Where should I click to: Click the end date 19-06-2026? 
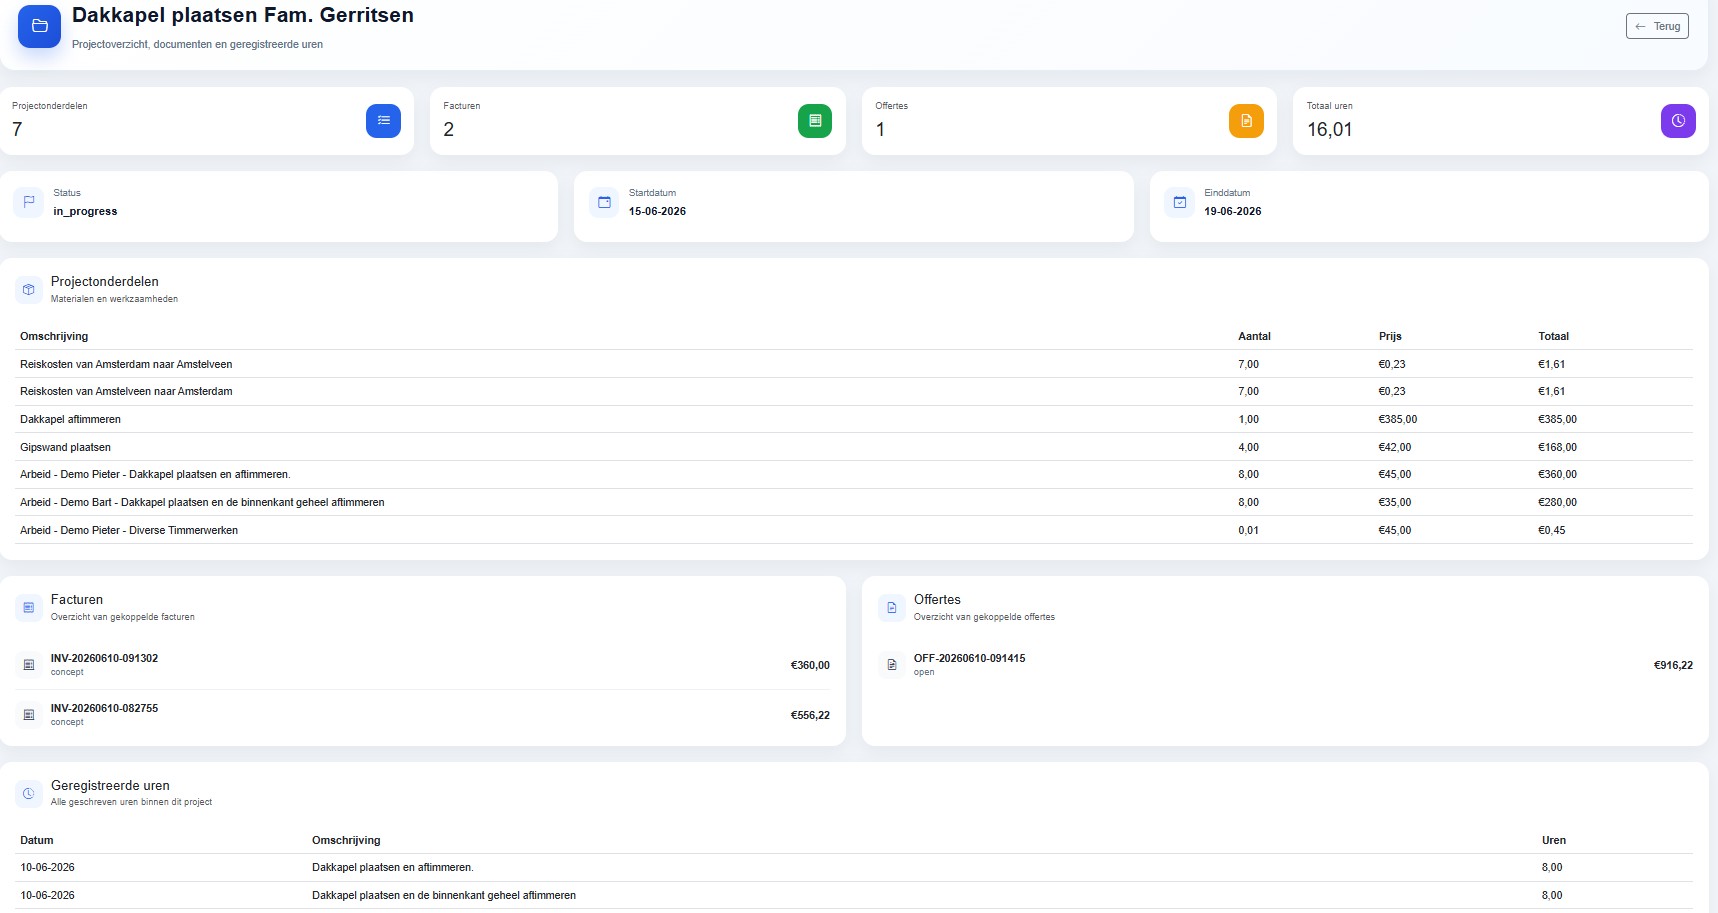tap(1232, 211)
